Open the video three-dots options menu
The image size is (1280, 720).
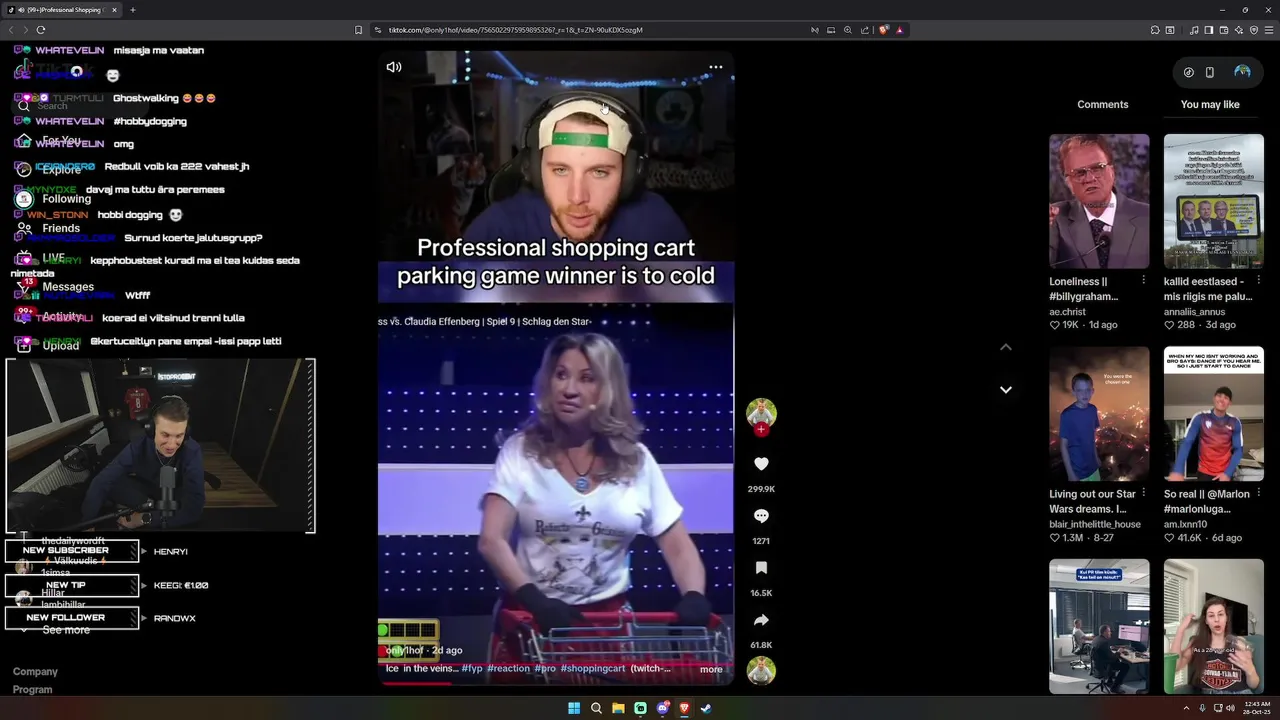pyautogui.click(x=716, y=67)
